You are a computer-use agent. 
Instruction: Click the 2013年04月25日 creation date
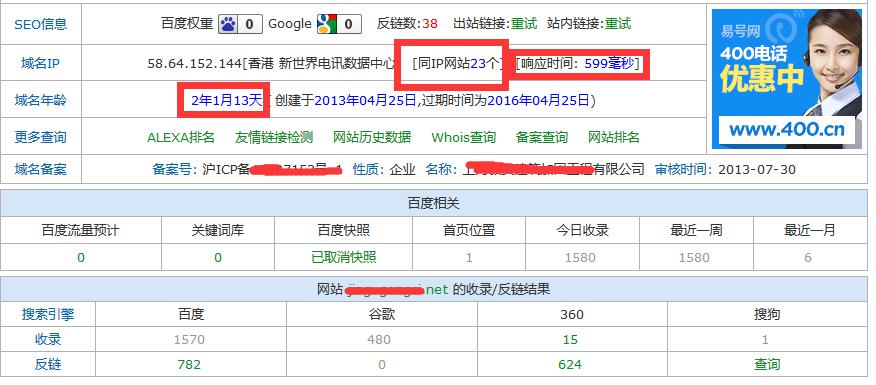[x=365, y=101]
